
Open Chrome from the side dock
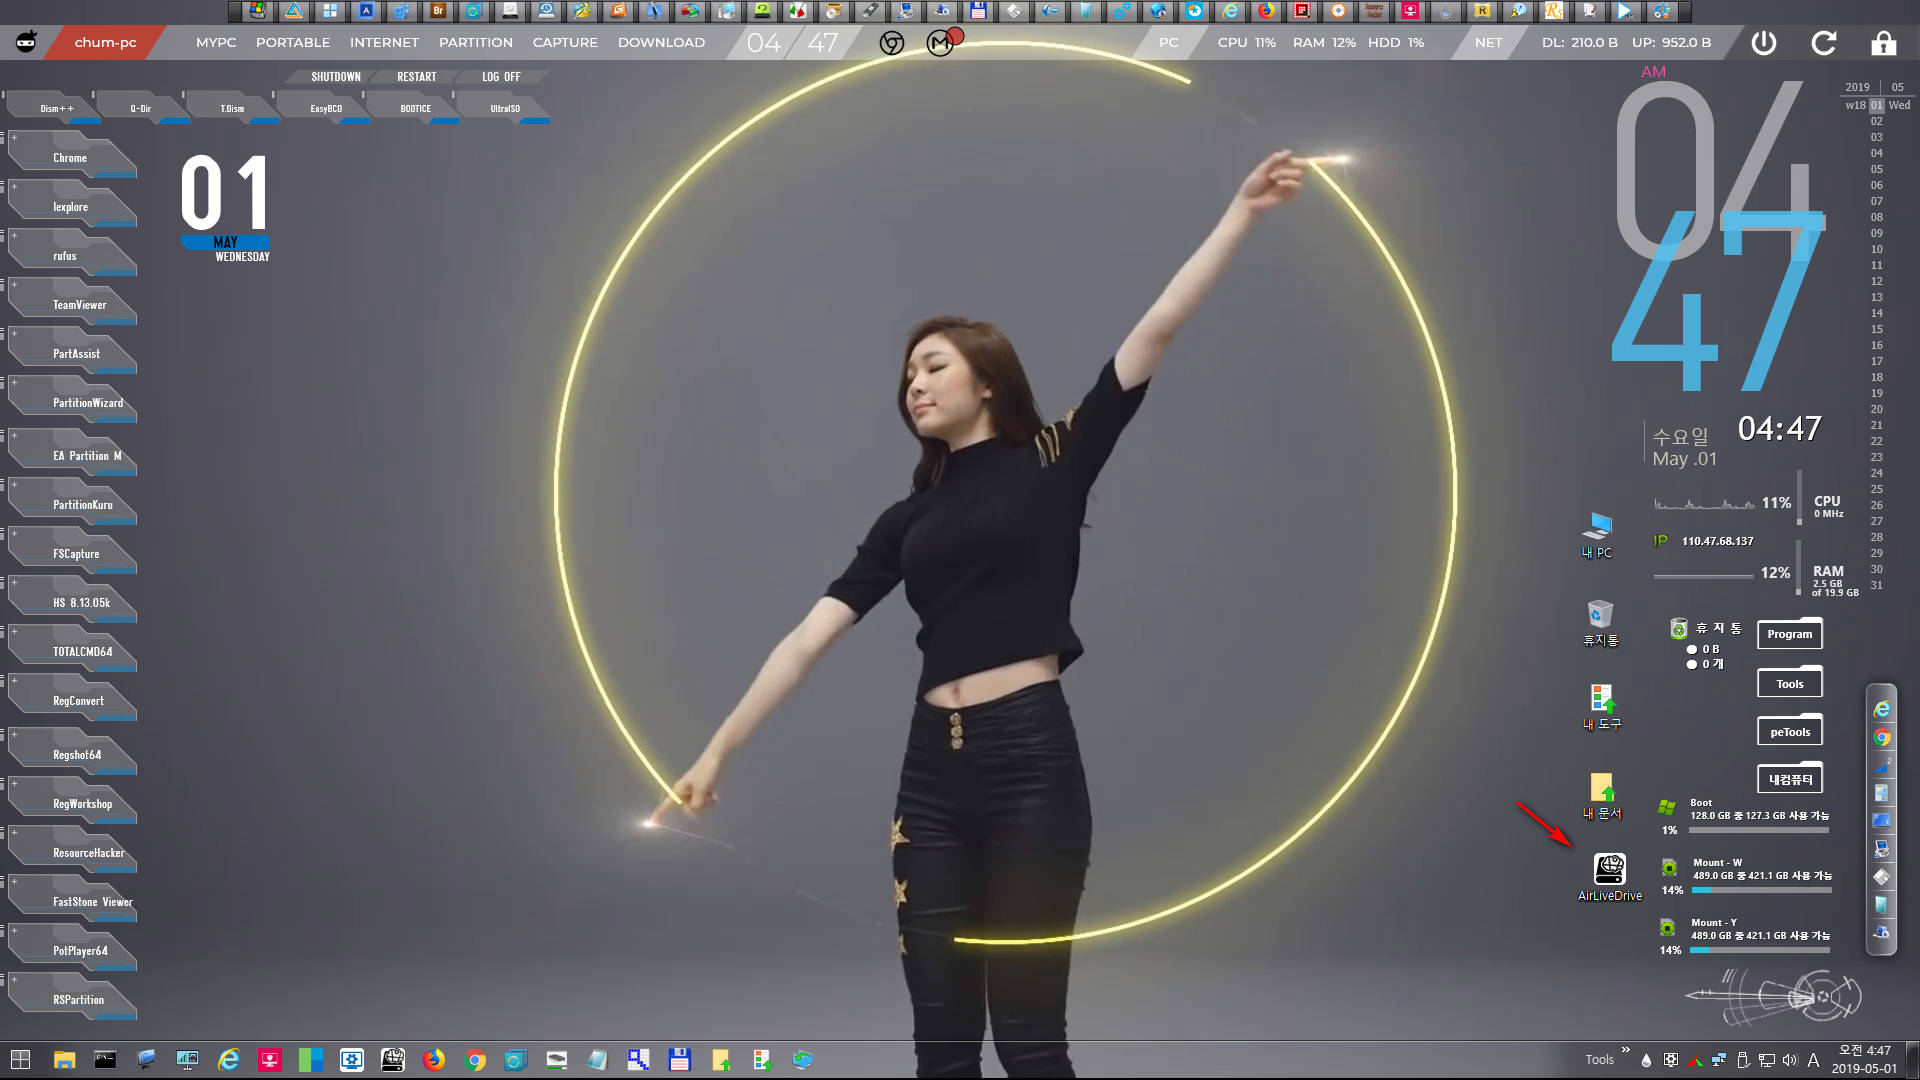[1881, 737]
